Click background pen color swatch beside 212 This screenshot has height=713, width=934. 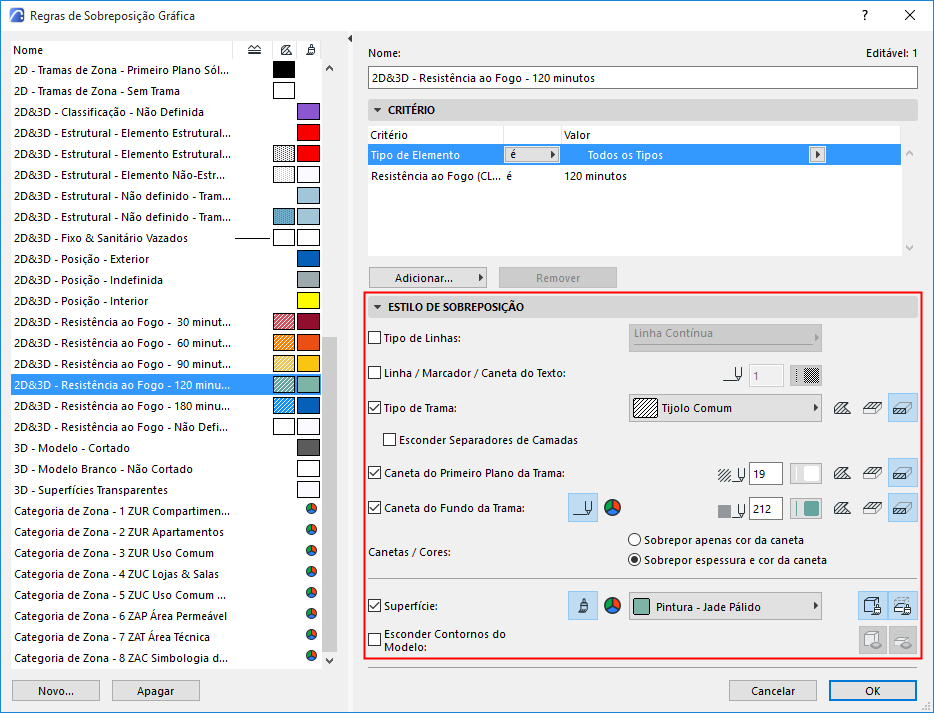coord(806,509)
